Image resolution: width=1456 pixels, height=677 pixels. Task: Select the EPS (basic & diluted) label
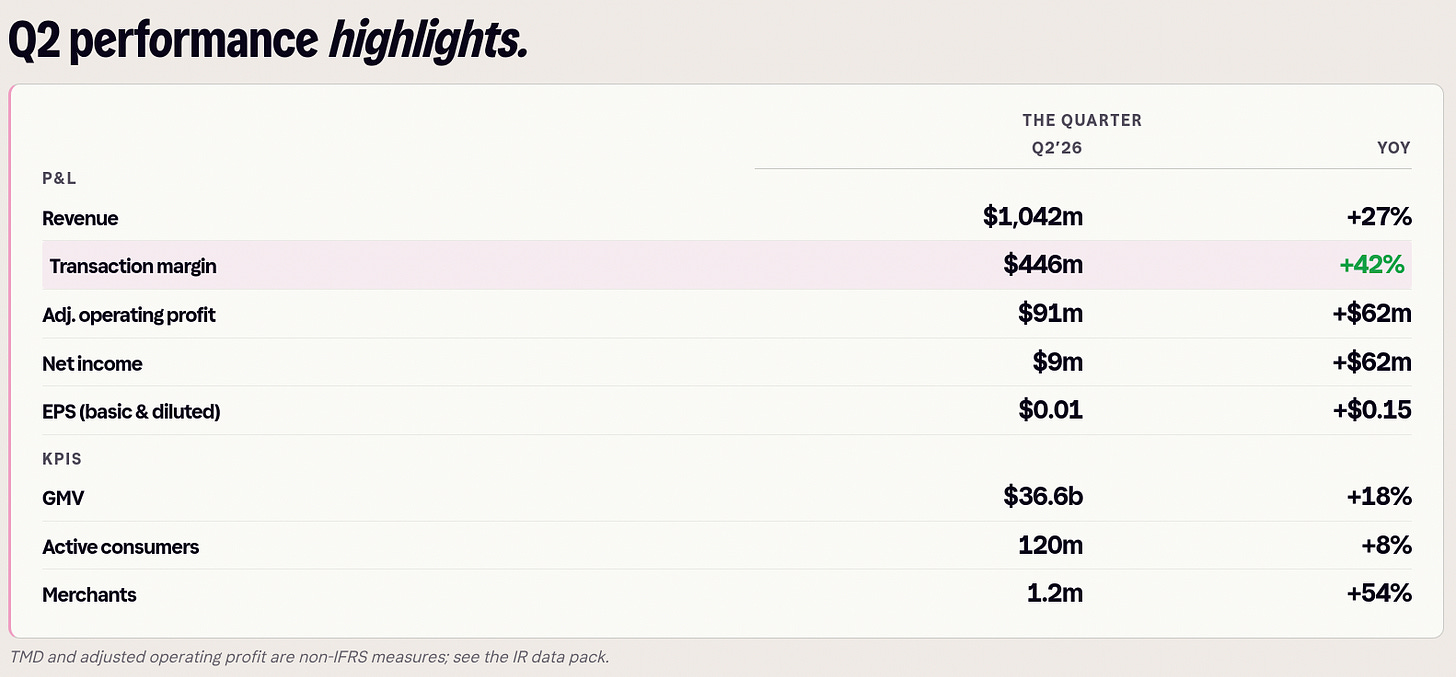click(131, 411)
